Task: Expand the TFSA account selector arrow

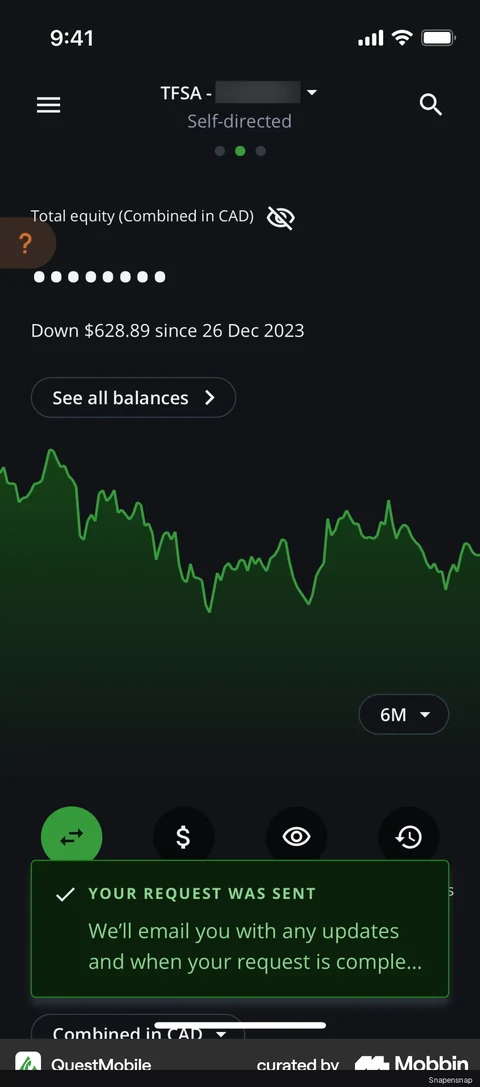Action: coord(311,92)
